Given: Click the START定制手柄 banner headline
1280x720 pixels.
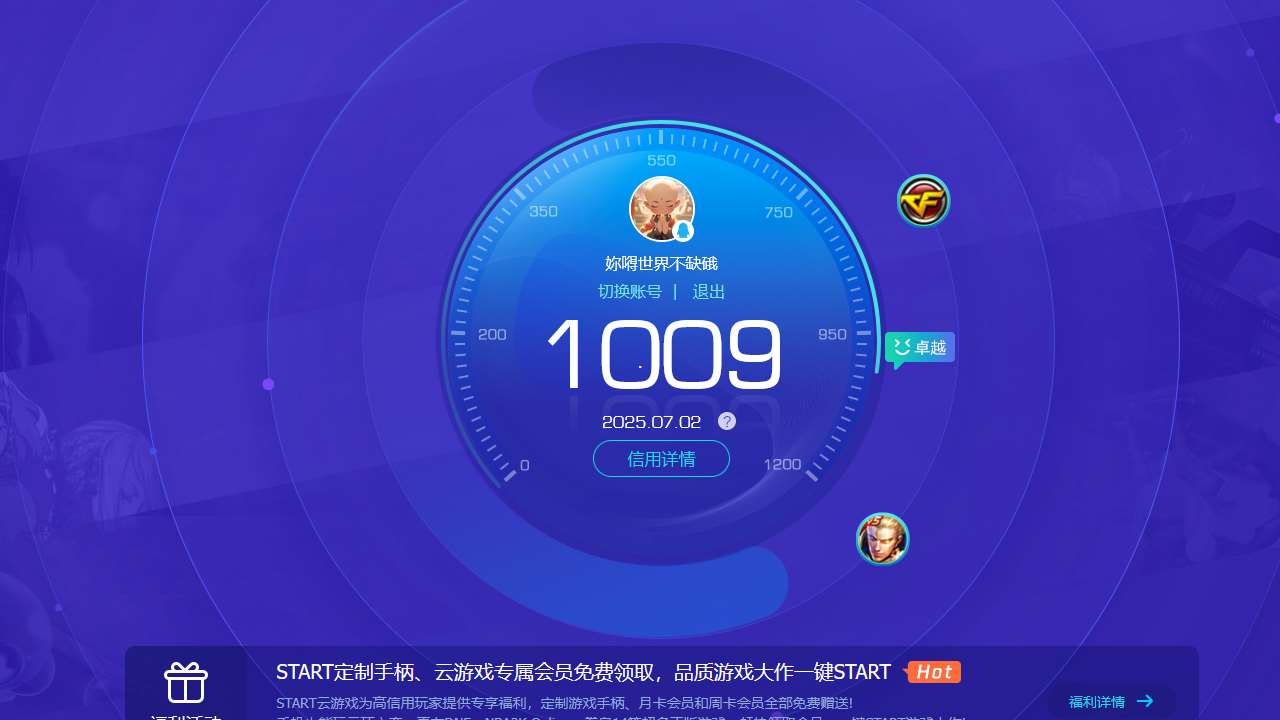Looking at the screenshot, I should pos(583,672).
